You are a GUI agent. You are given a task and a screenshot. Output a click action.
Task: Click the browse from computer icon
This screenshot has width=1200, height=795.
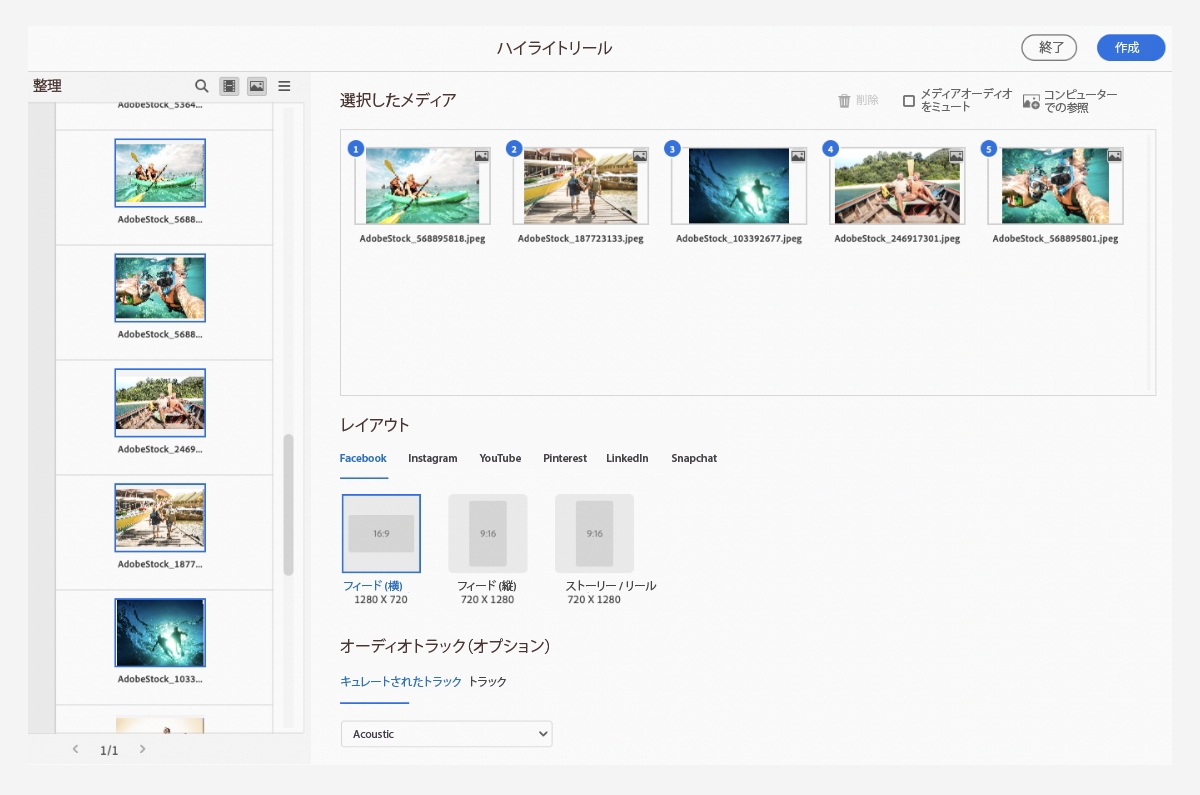[x=1031, y=101]
